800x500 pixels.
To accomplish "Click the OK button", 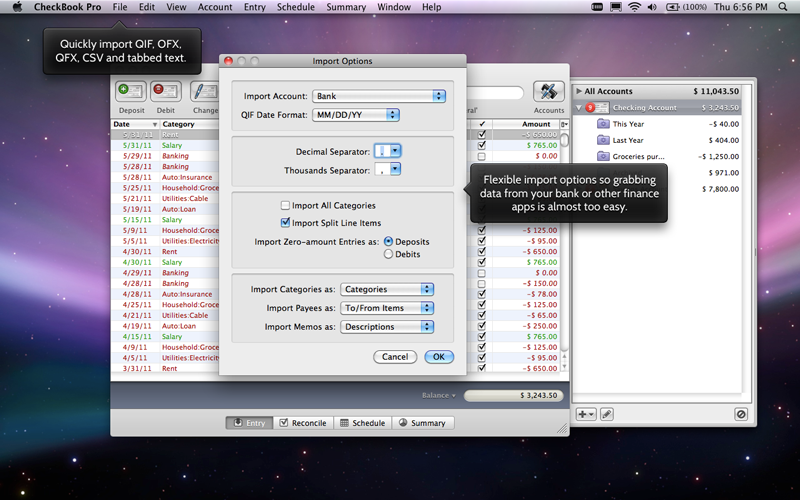I will pyautogui.click(x=439, y=357).
